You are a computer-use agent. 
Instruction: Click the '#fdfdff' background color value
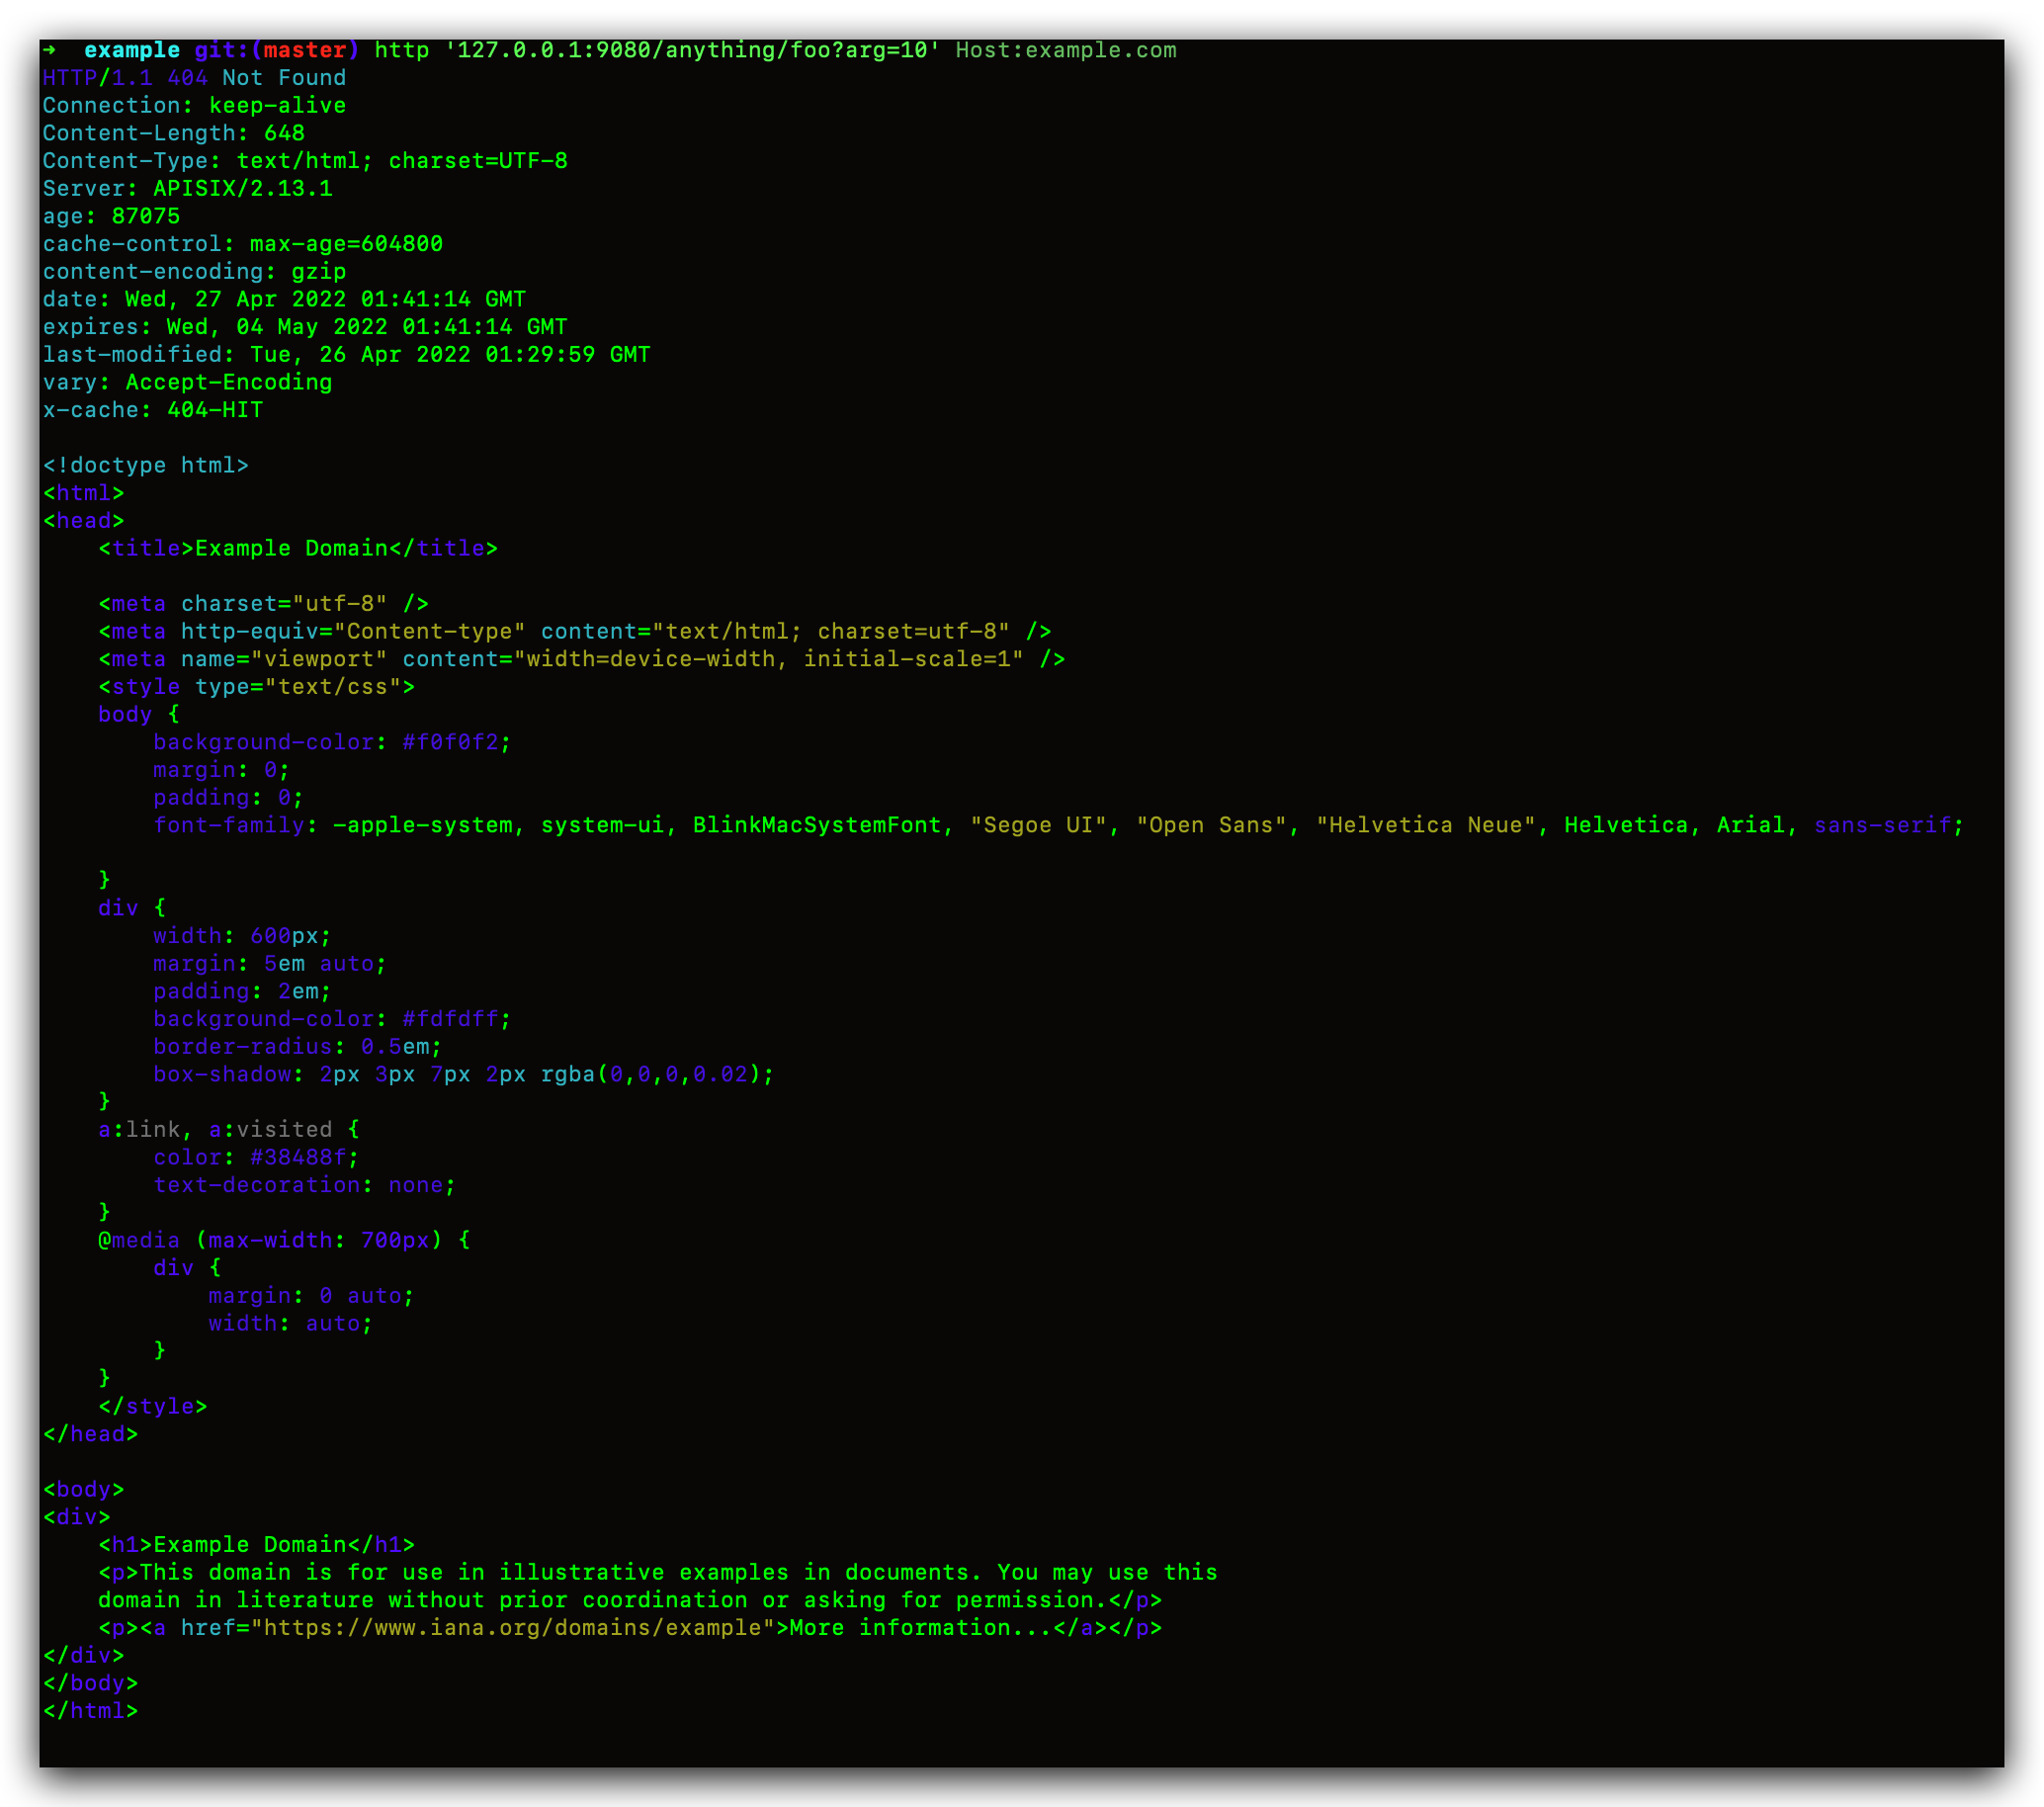[449, 1019]
